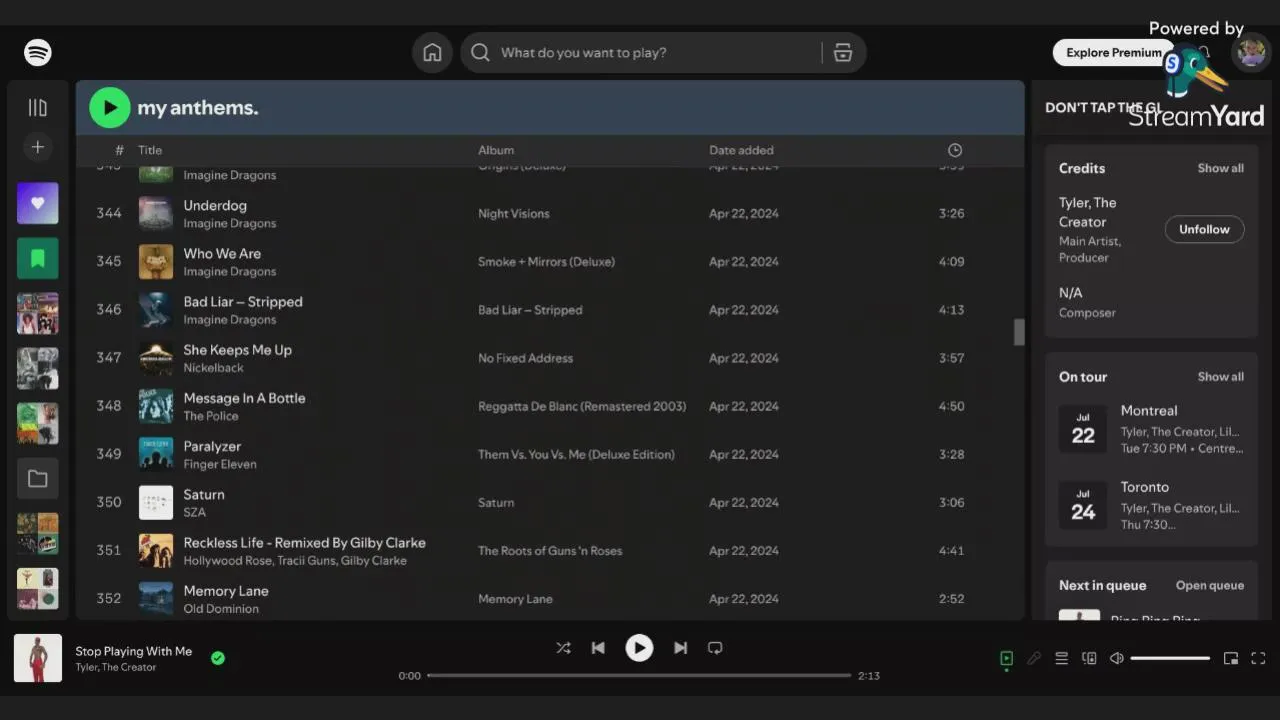1280x720 pixels.
Task: Unfollow Tyler, The Creator
Action: (x=1204, y=229)
